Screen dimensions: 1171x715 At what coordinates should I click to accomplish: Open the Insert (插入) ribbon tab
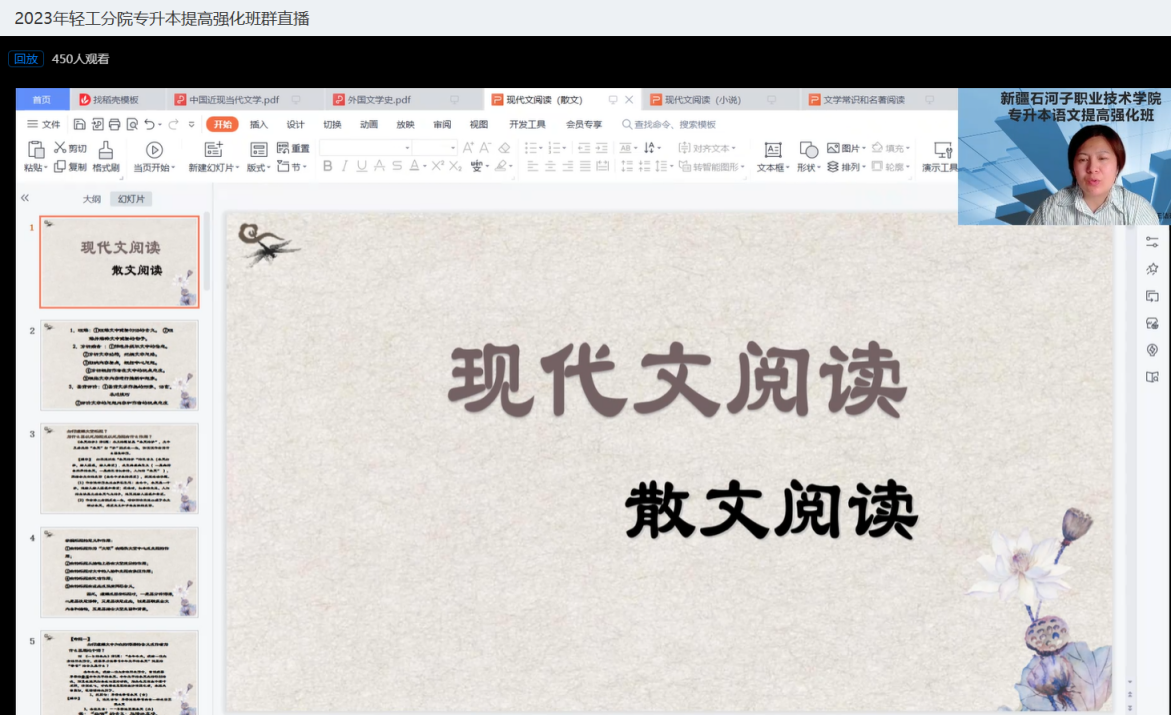(259, 124)
